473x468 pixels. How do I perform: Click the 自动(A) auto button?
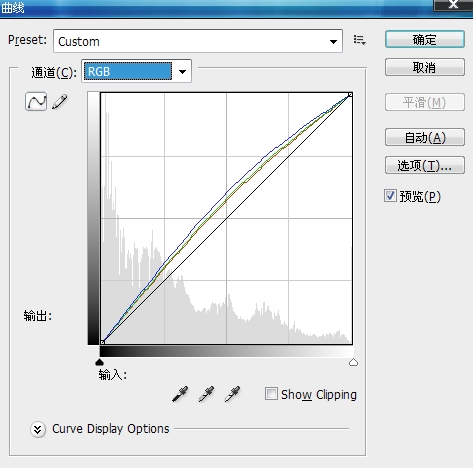[x=425, y=137]
